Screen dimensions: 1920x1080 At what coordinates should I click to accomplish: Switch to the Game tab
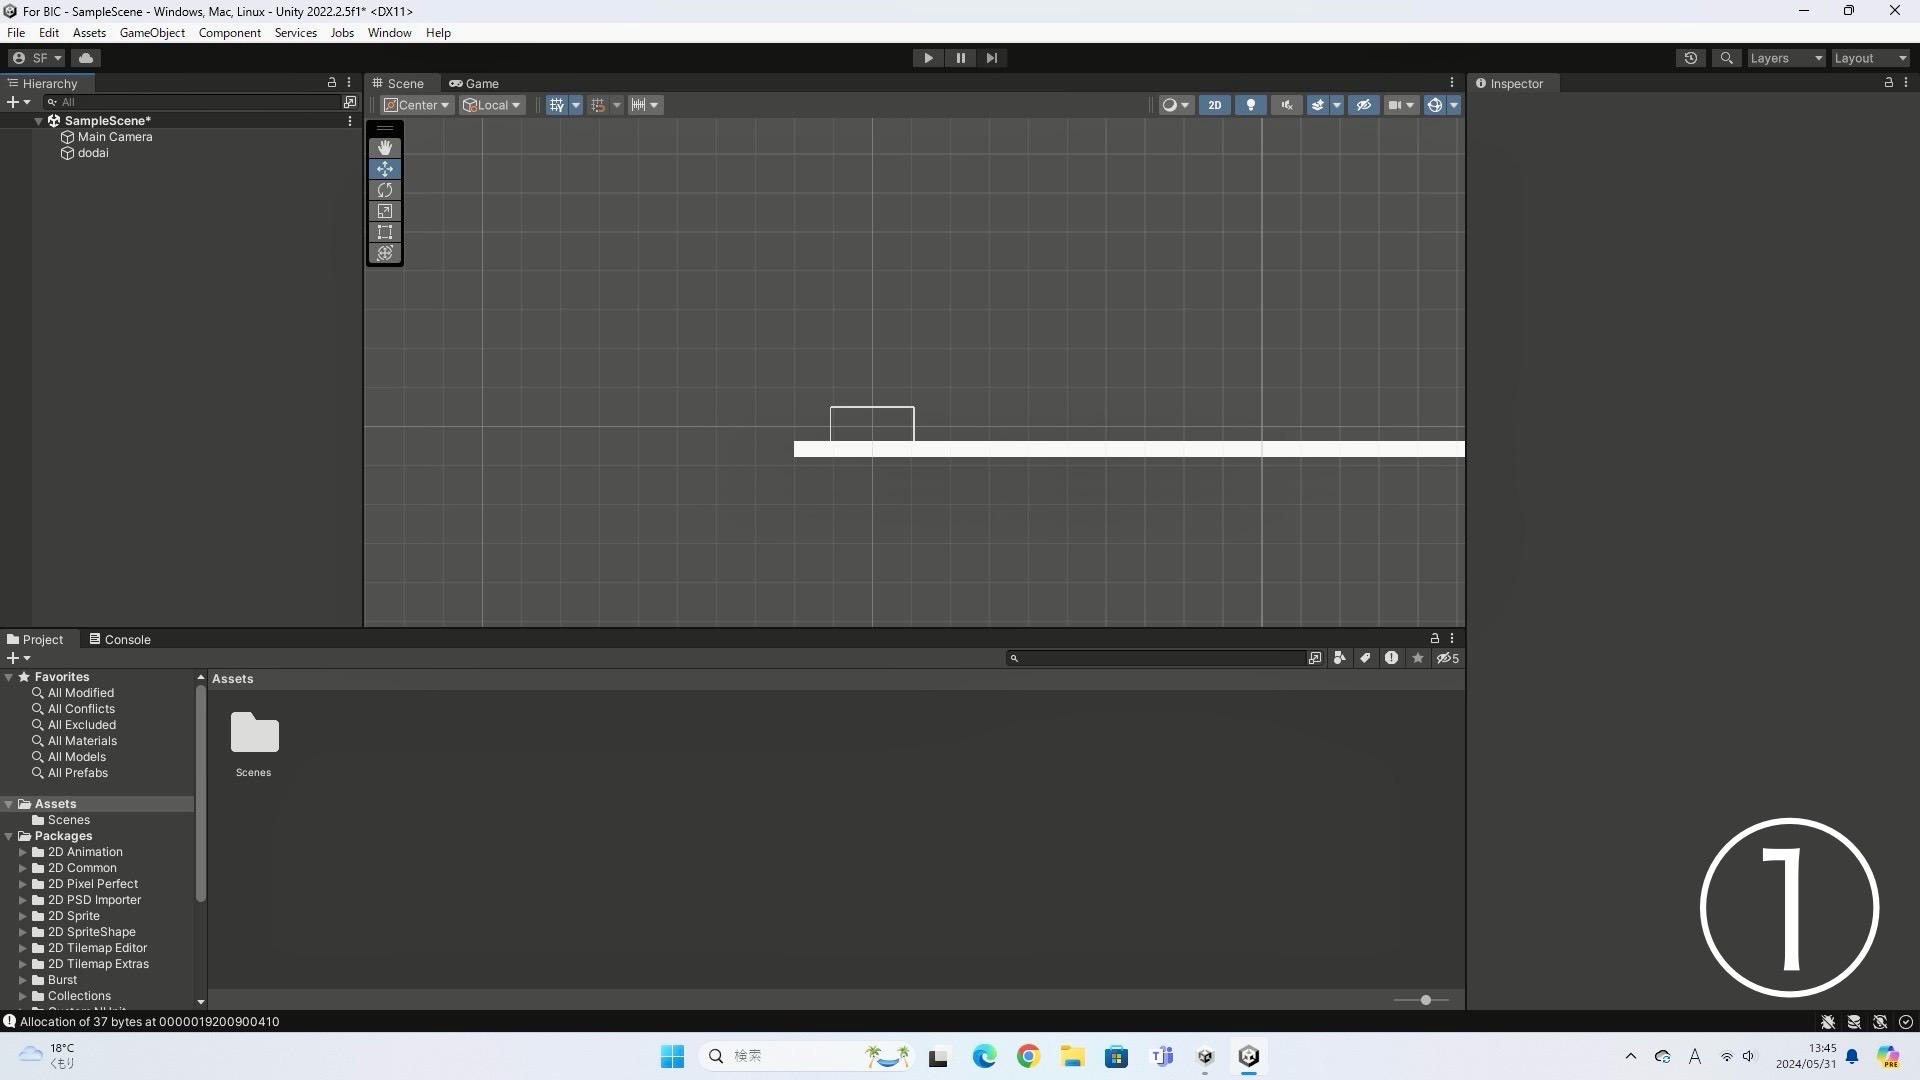[x=474, y=83]
